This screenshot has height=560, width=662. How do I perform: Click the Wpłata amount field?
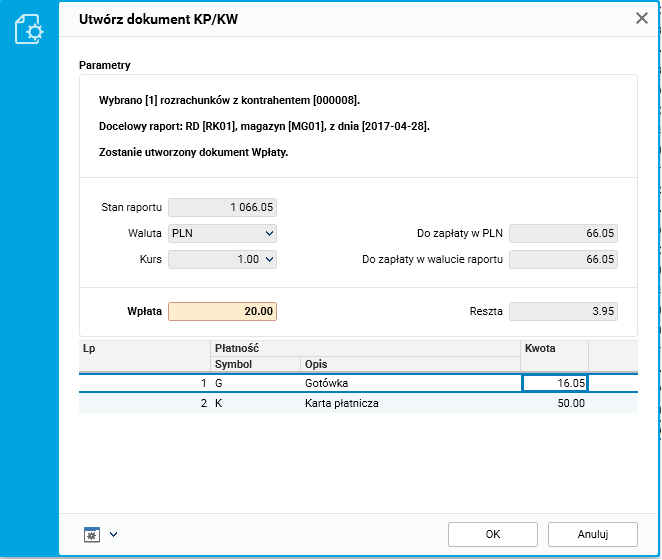(x=222, y=312)
